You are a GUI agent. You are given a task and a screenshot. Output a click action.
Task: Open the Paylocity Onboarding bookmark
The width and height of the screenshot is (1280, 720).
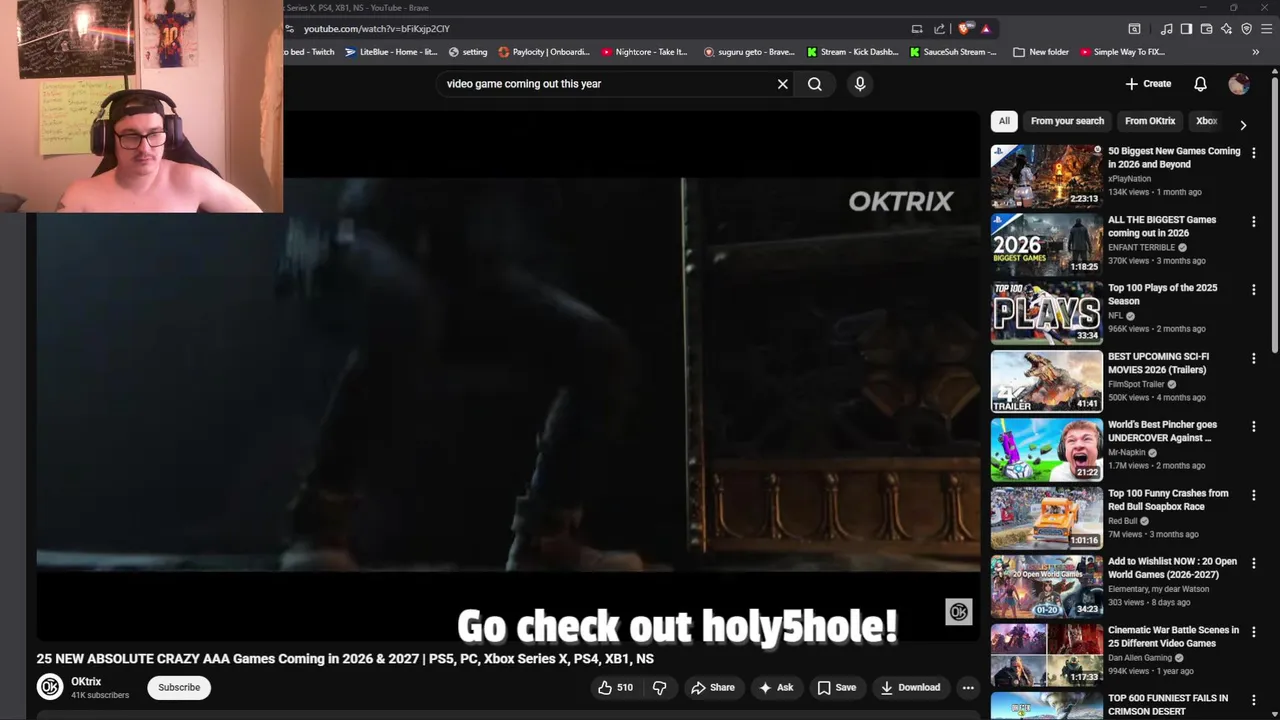point(544,52)
